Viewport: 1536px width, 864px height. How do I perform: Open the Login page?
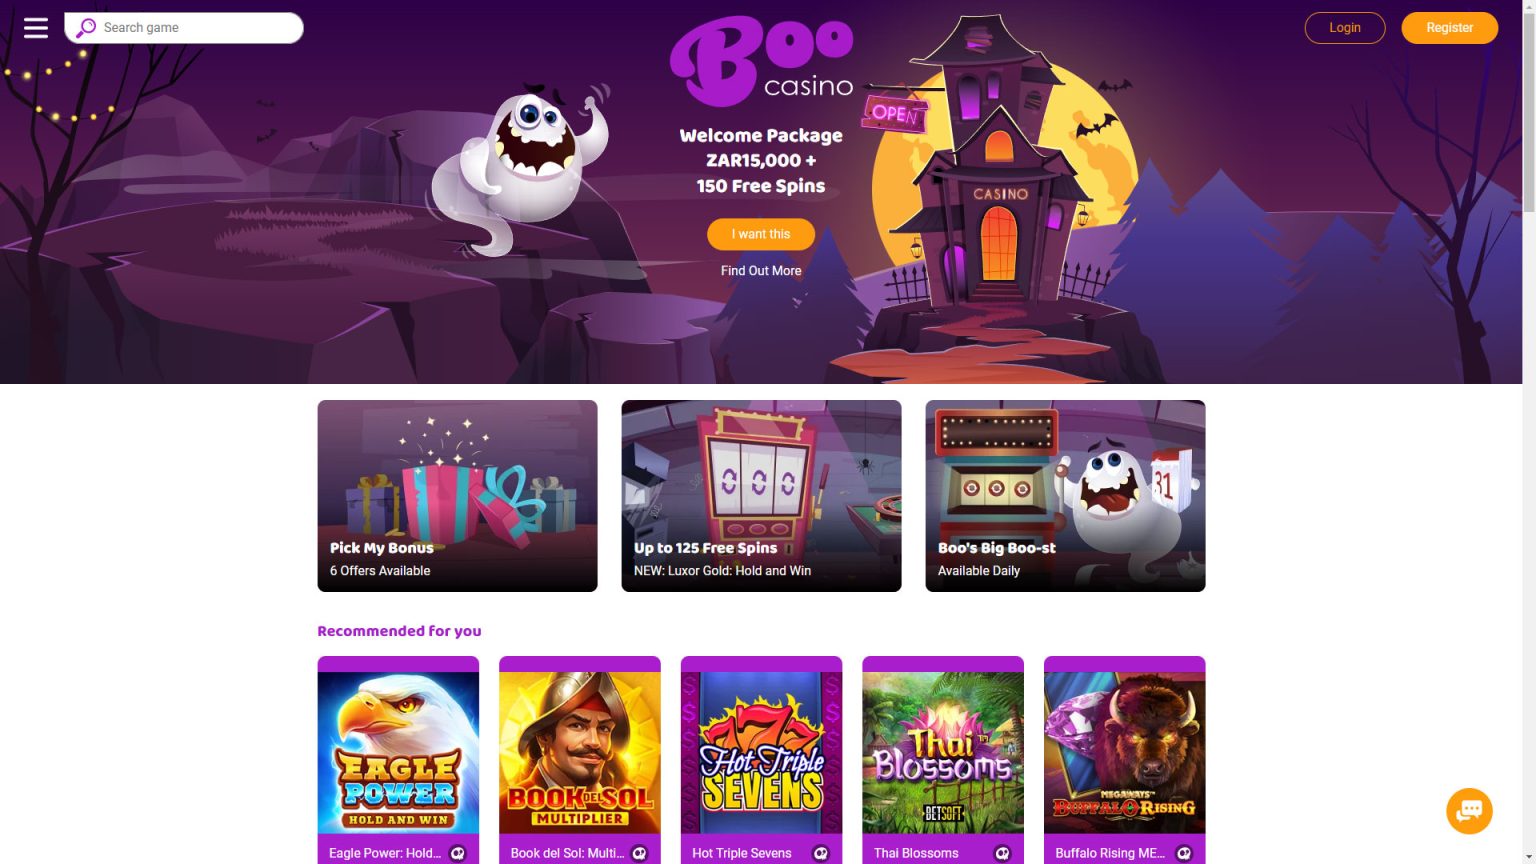click(1345, 28)
